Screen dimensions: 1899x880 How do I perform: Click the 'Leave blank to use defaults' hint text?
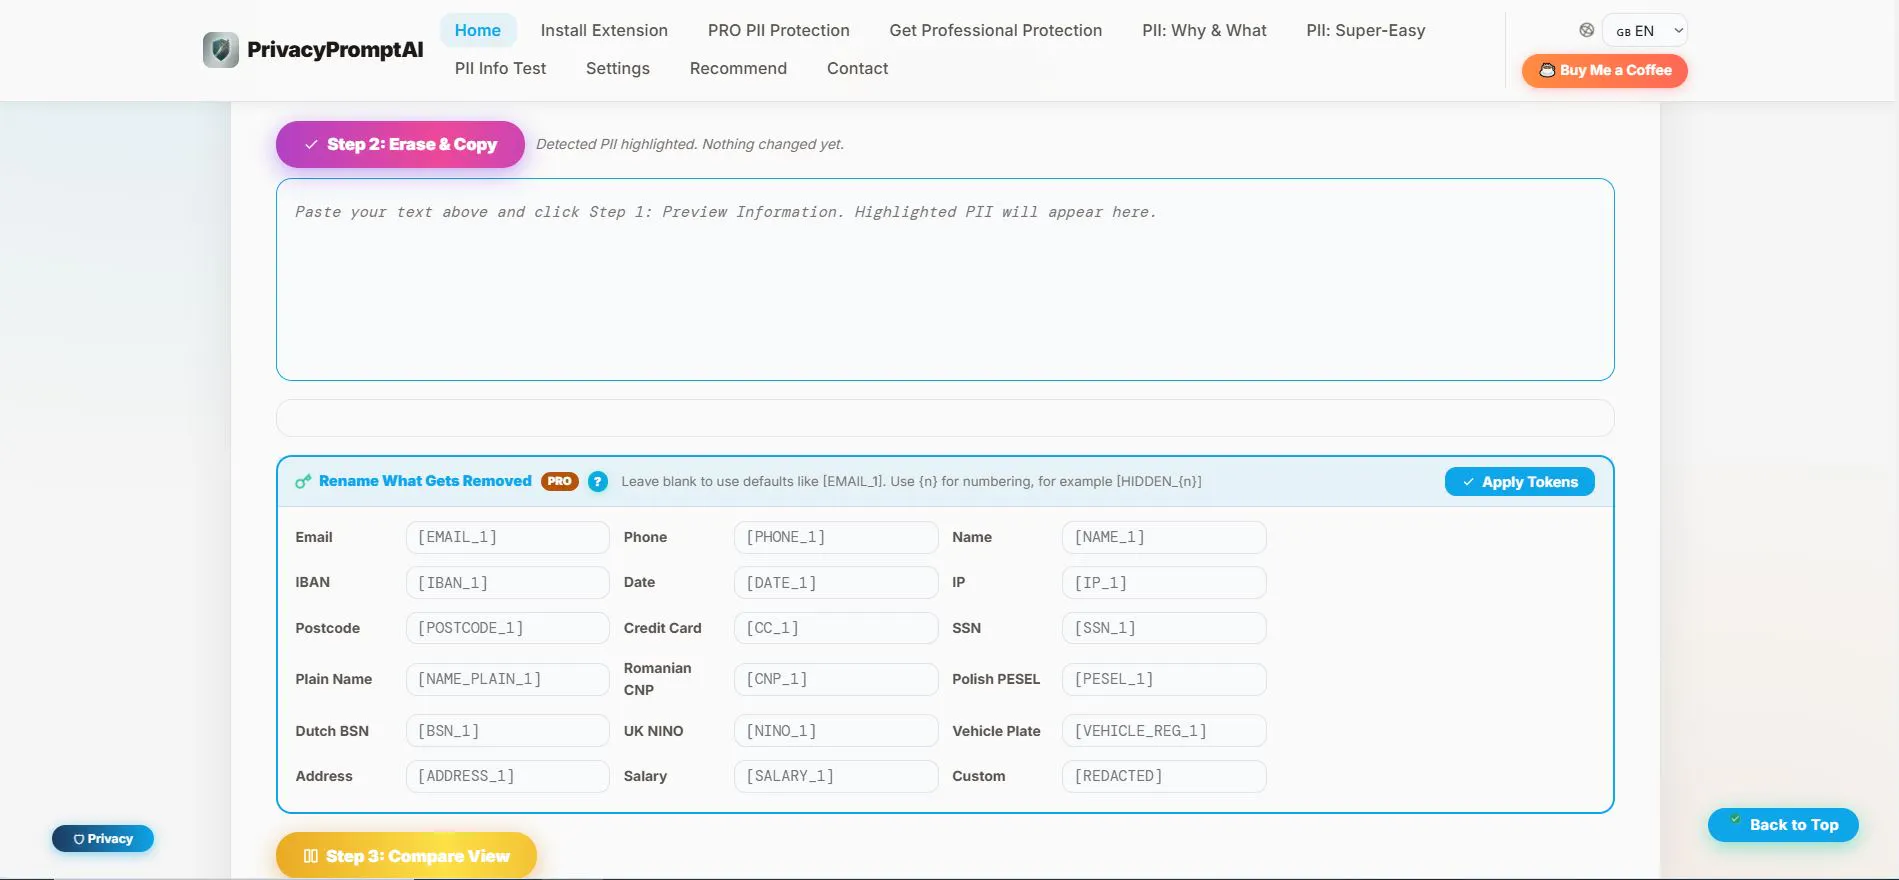click(911, 482)
